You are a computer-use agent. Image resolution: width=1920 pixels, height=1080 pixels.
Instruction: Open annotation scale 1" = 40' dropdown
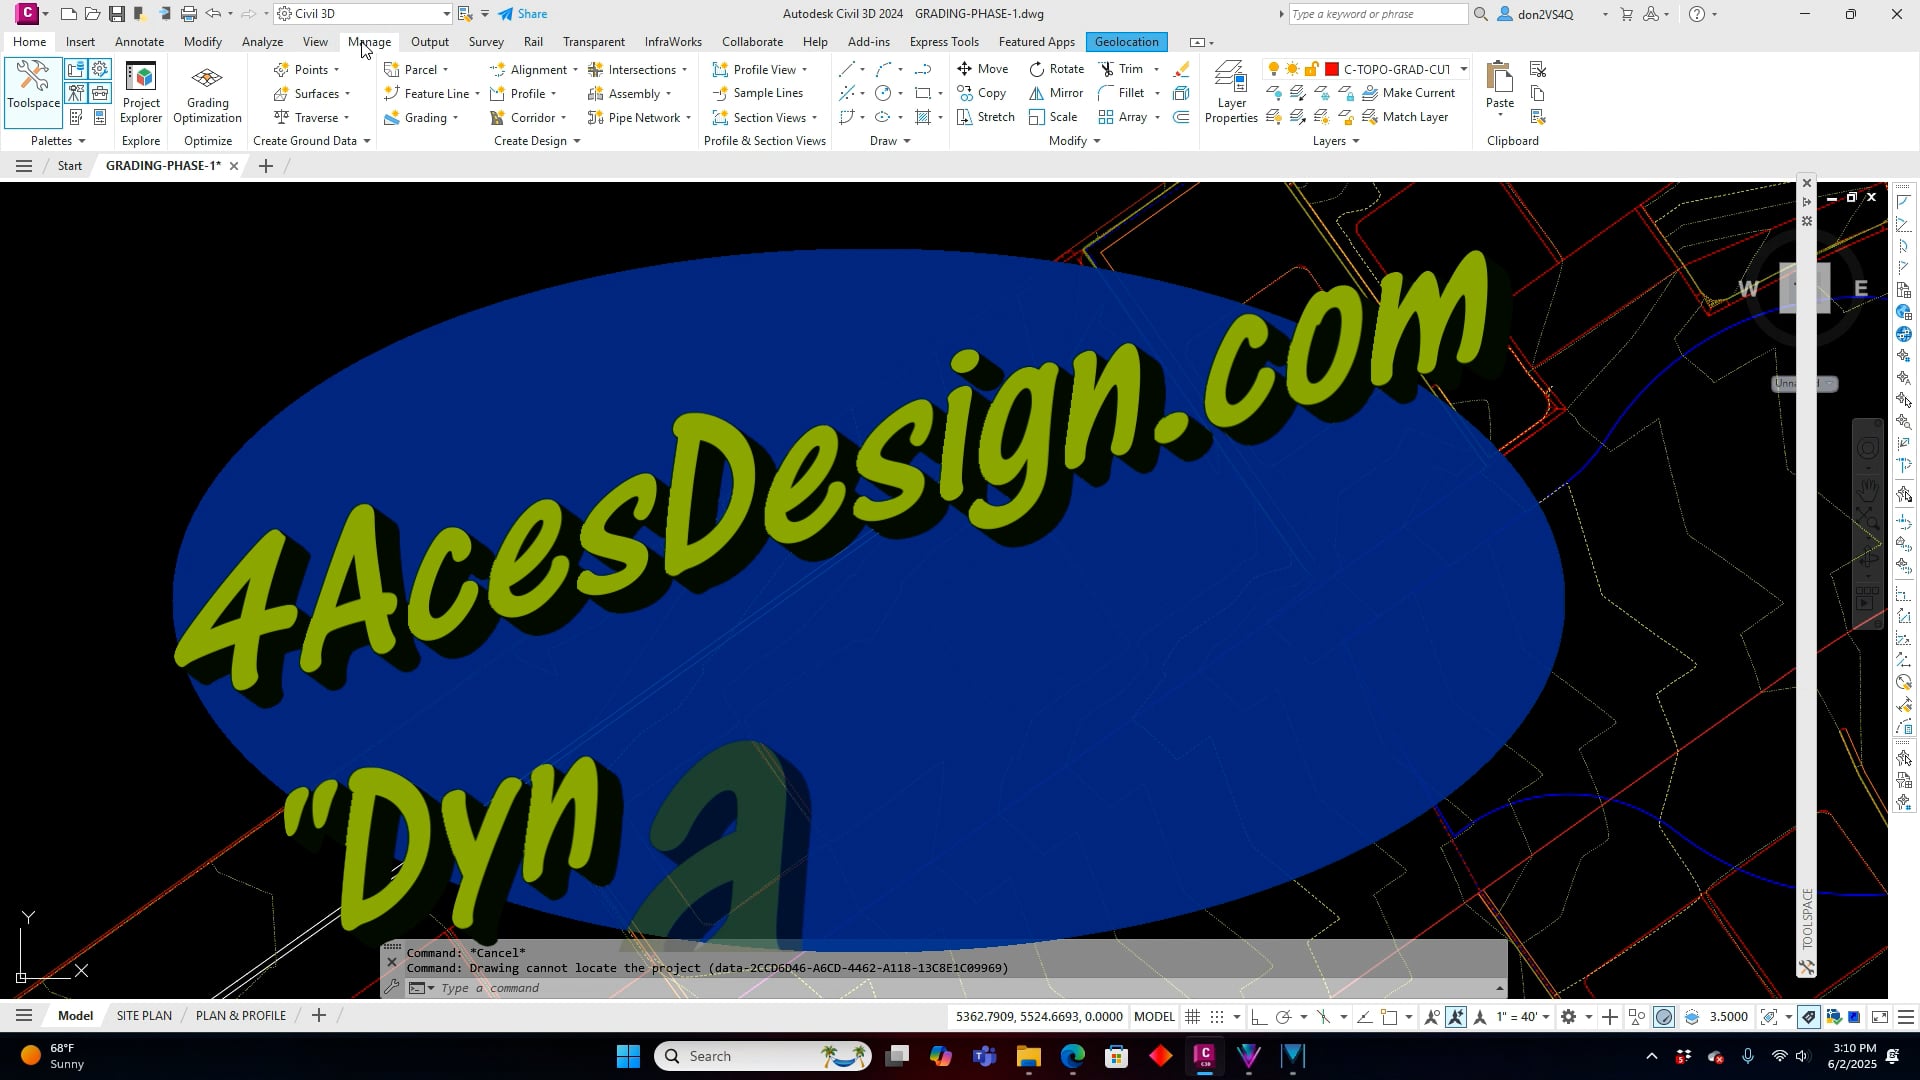tap(1523, 1017)
